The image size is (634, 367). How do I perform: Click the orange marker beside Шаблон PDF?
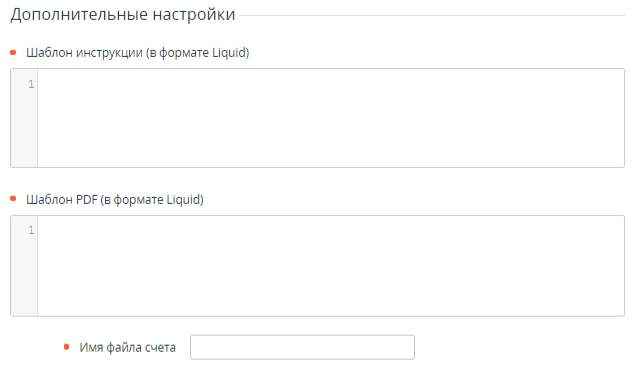pos(13,198)
